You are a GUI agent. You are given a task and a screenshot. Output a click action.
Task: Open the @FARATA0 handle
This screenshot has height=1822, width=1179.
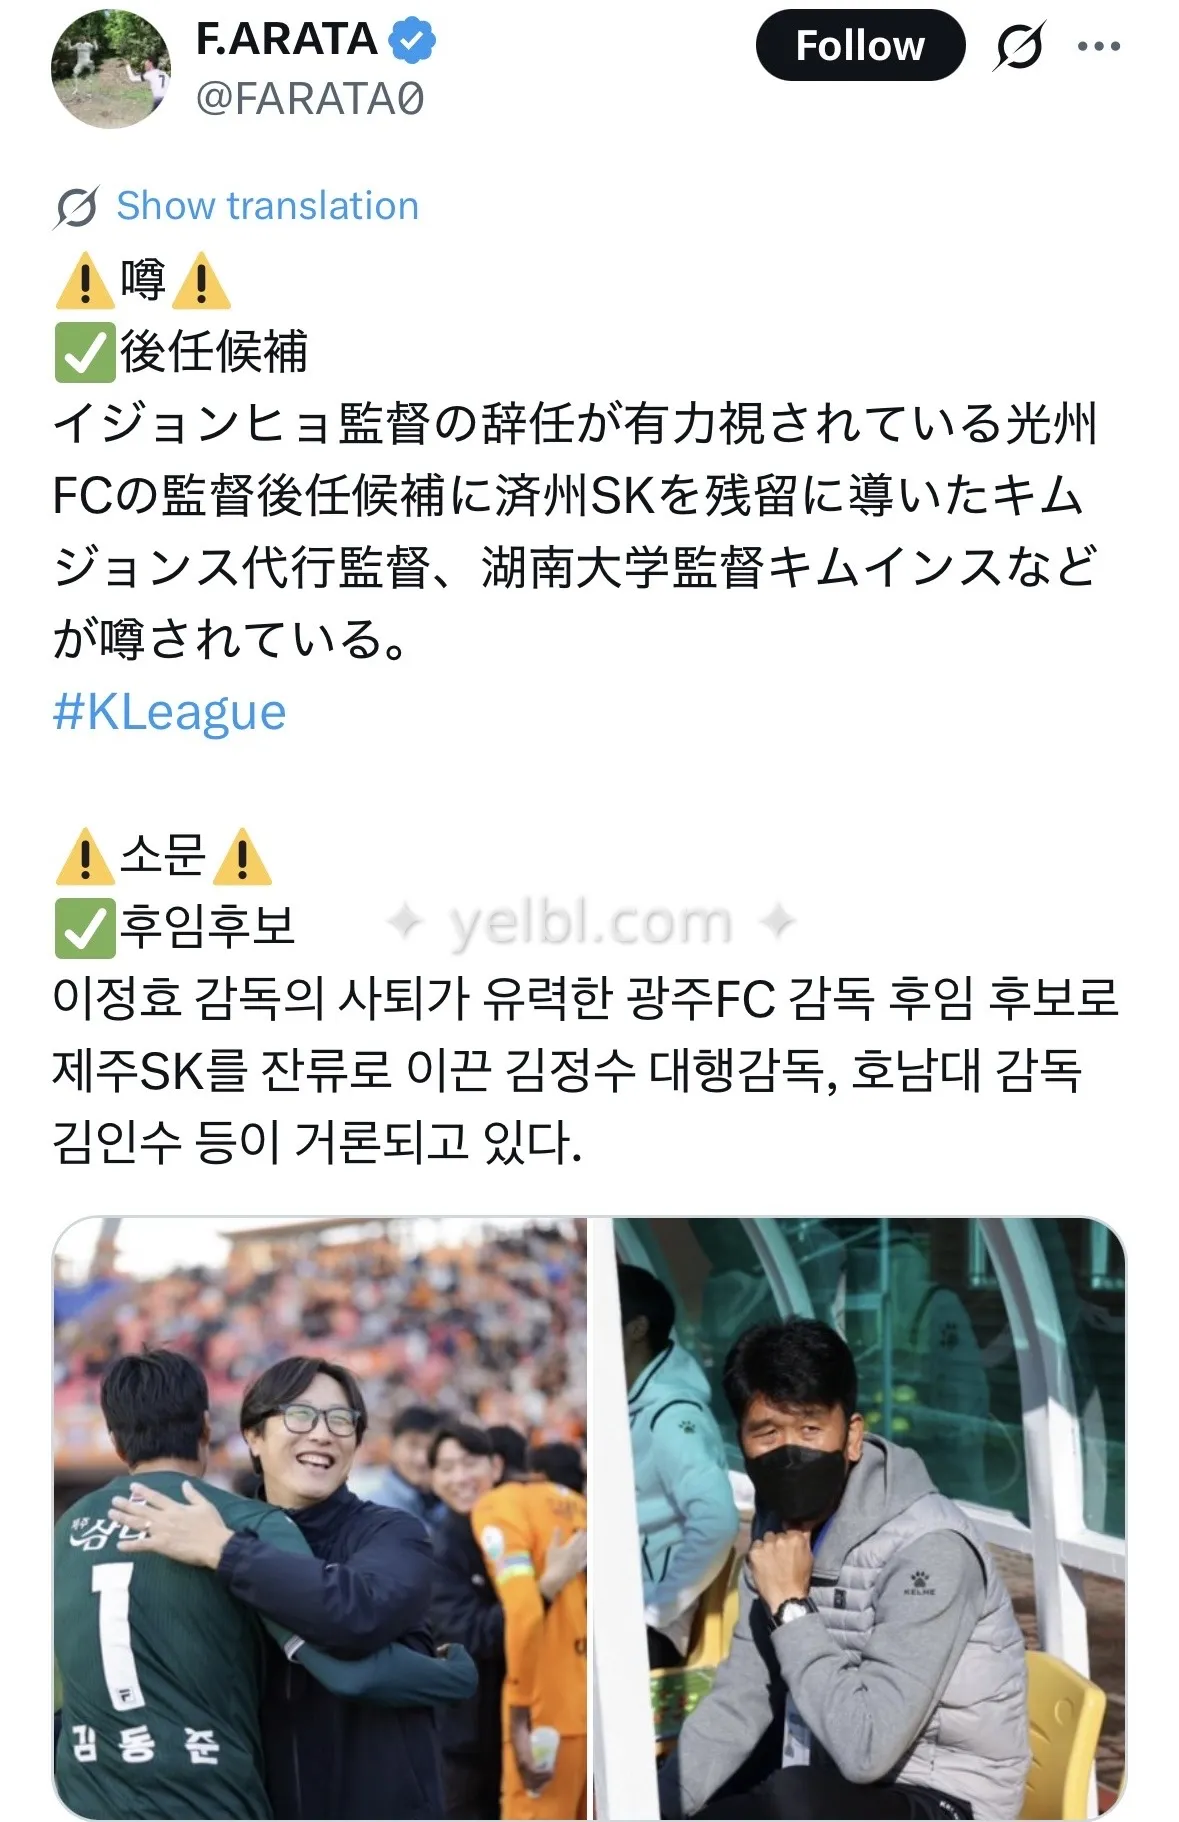[310, 98]
